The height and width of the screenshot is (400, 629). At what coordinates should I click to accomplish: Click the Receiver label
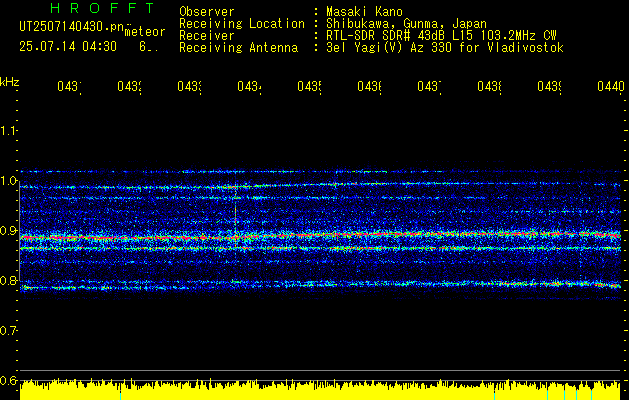point(207,36)
